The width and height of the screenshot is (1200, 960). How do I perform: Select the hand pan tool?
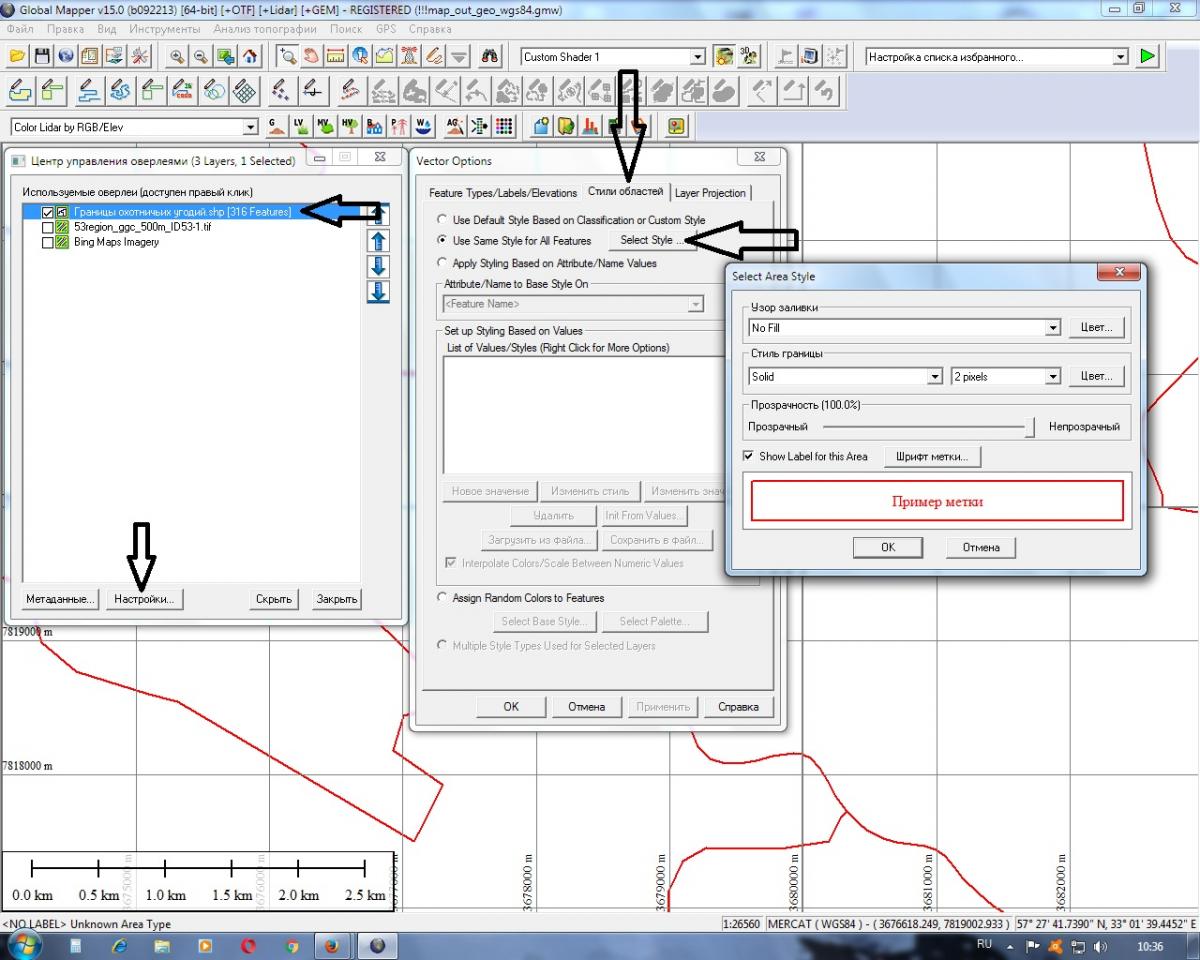[311, 57]
